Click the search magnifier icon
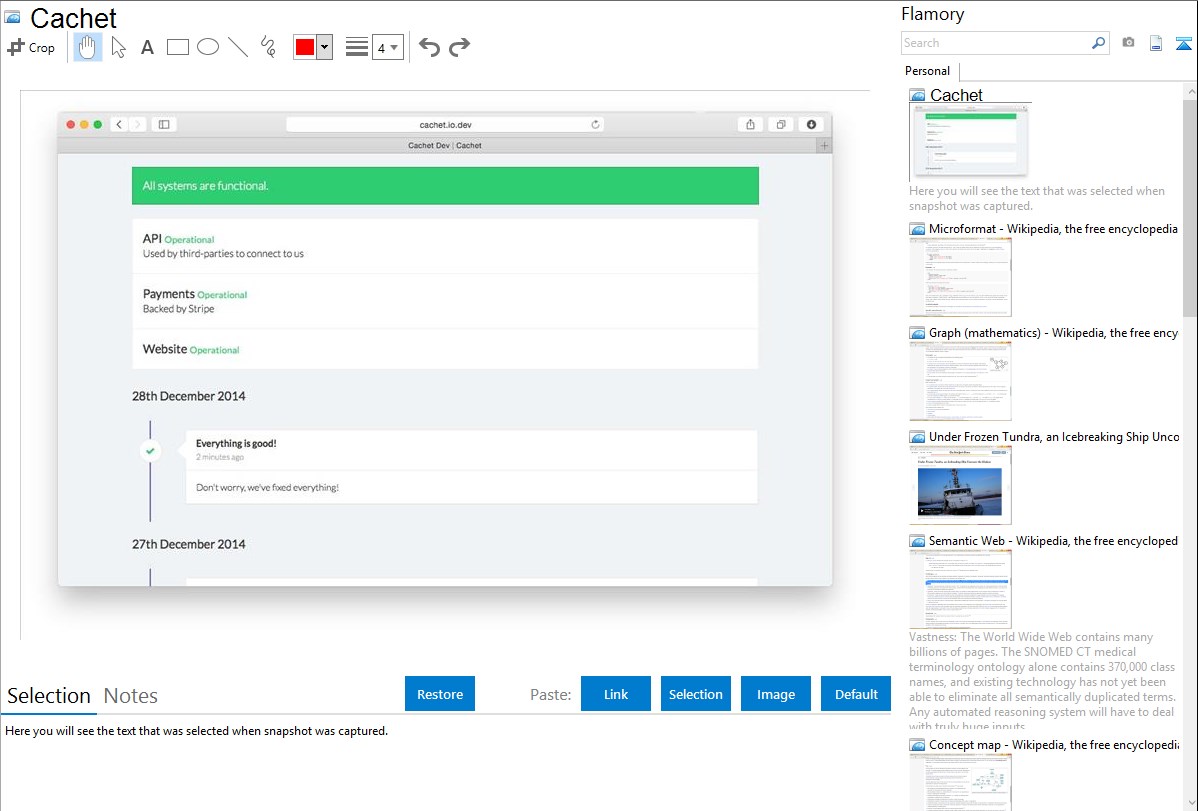This screenshot has height=811, width=1198. (x=1099, y=43)
